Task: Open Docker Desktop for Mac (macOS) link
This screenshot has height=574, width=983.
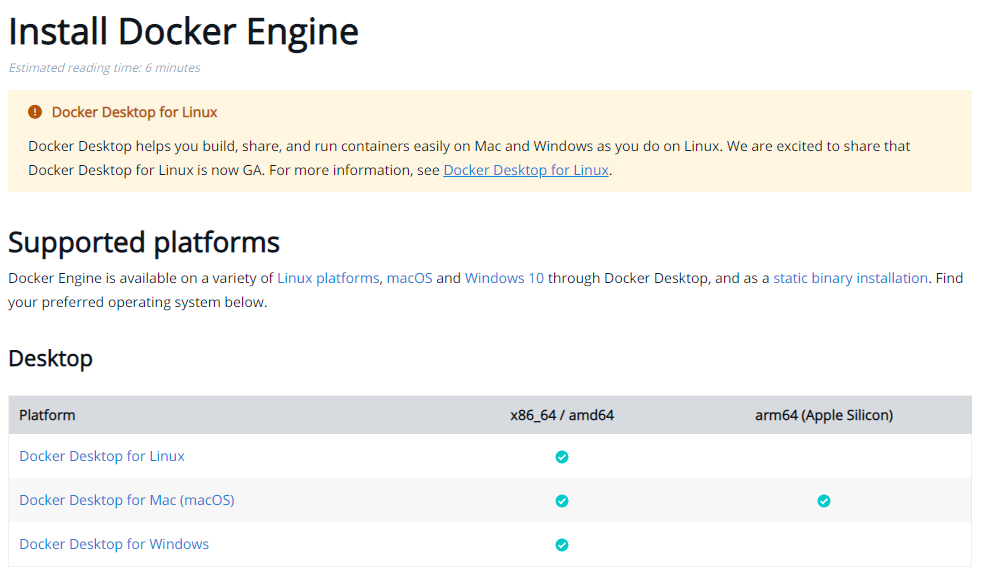Action: 127,500
